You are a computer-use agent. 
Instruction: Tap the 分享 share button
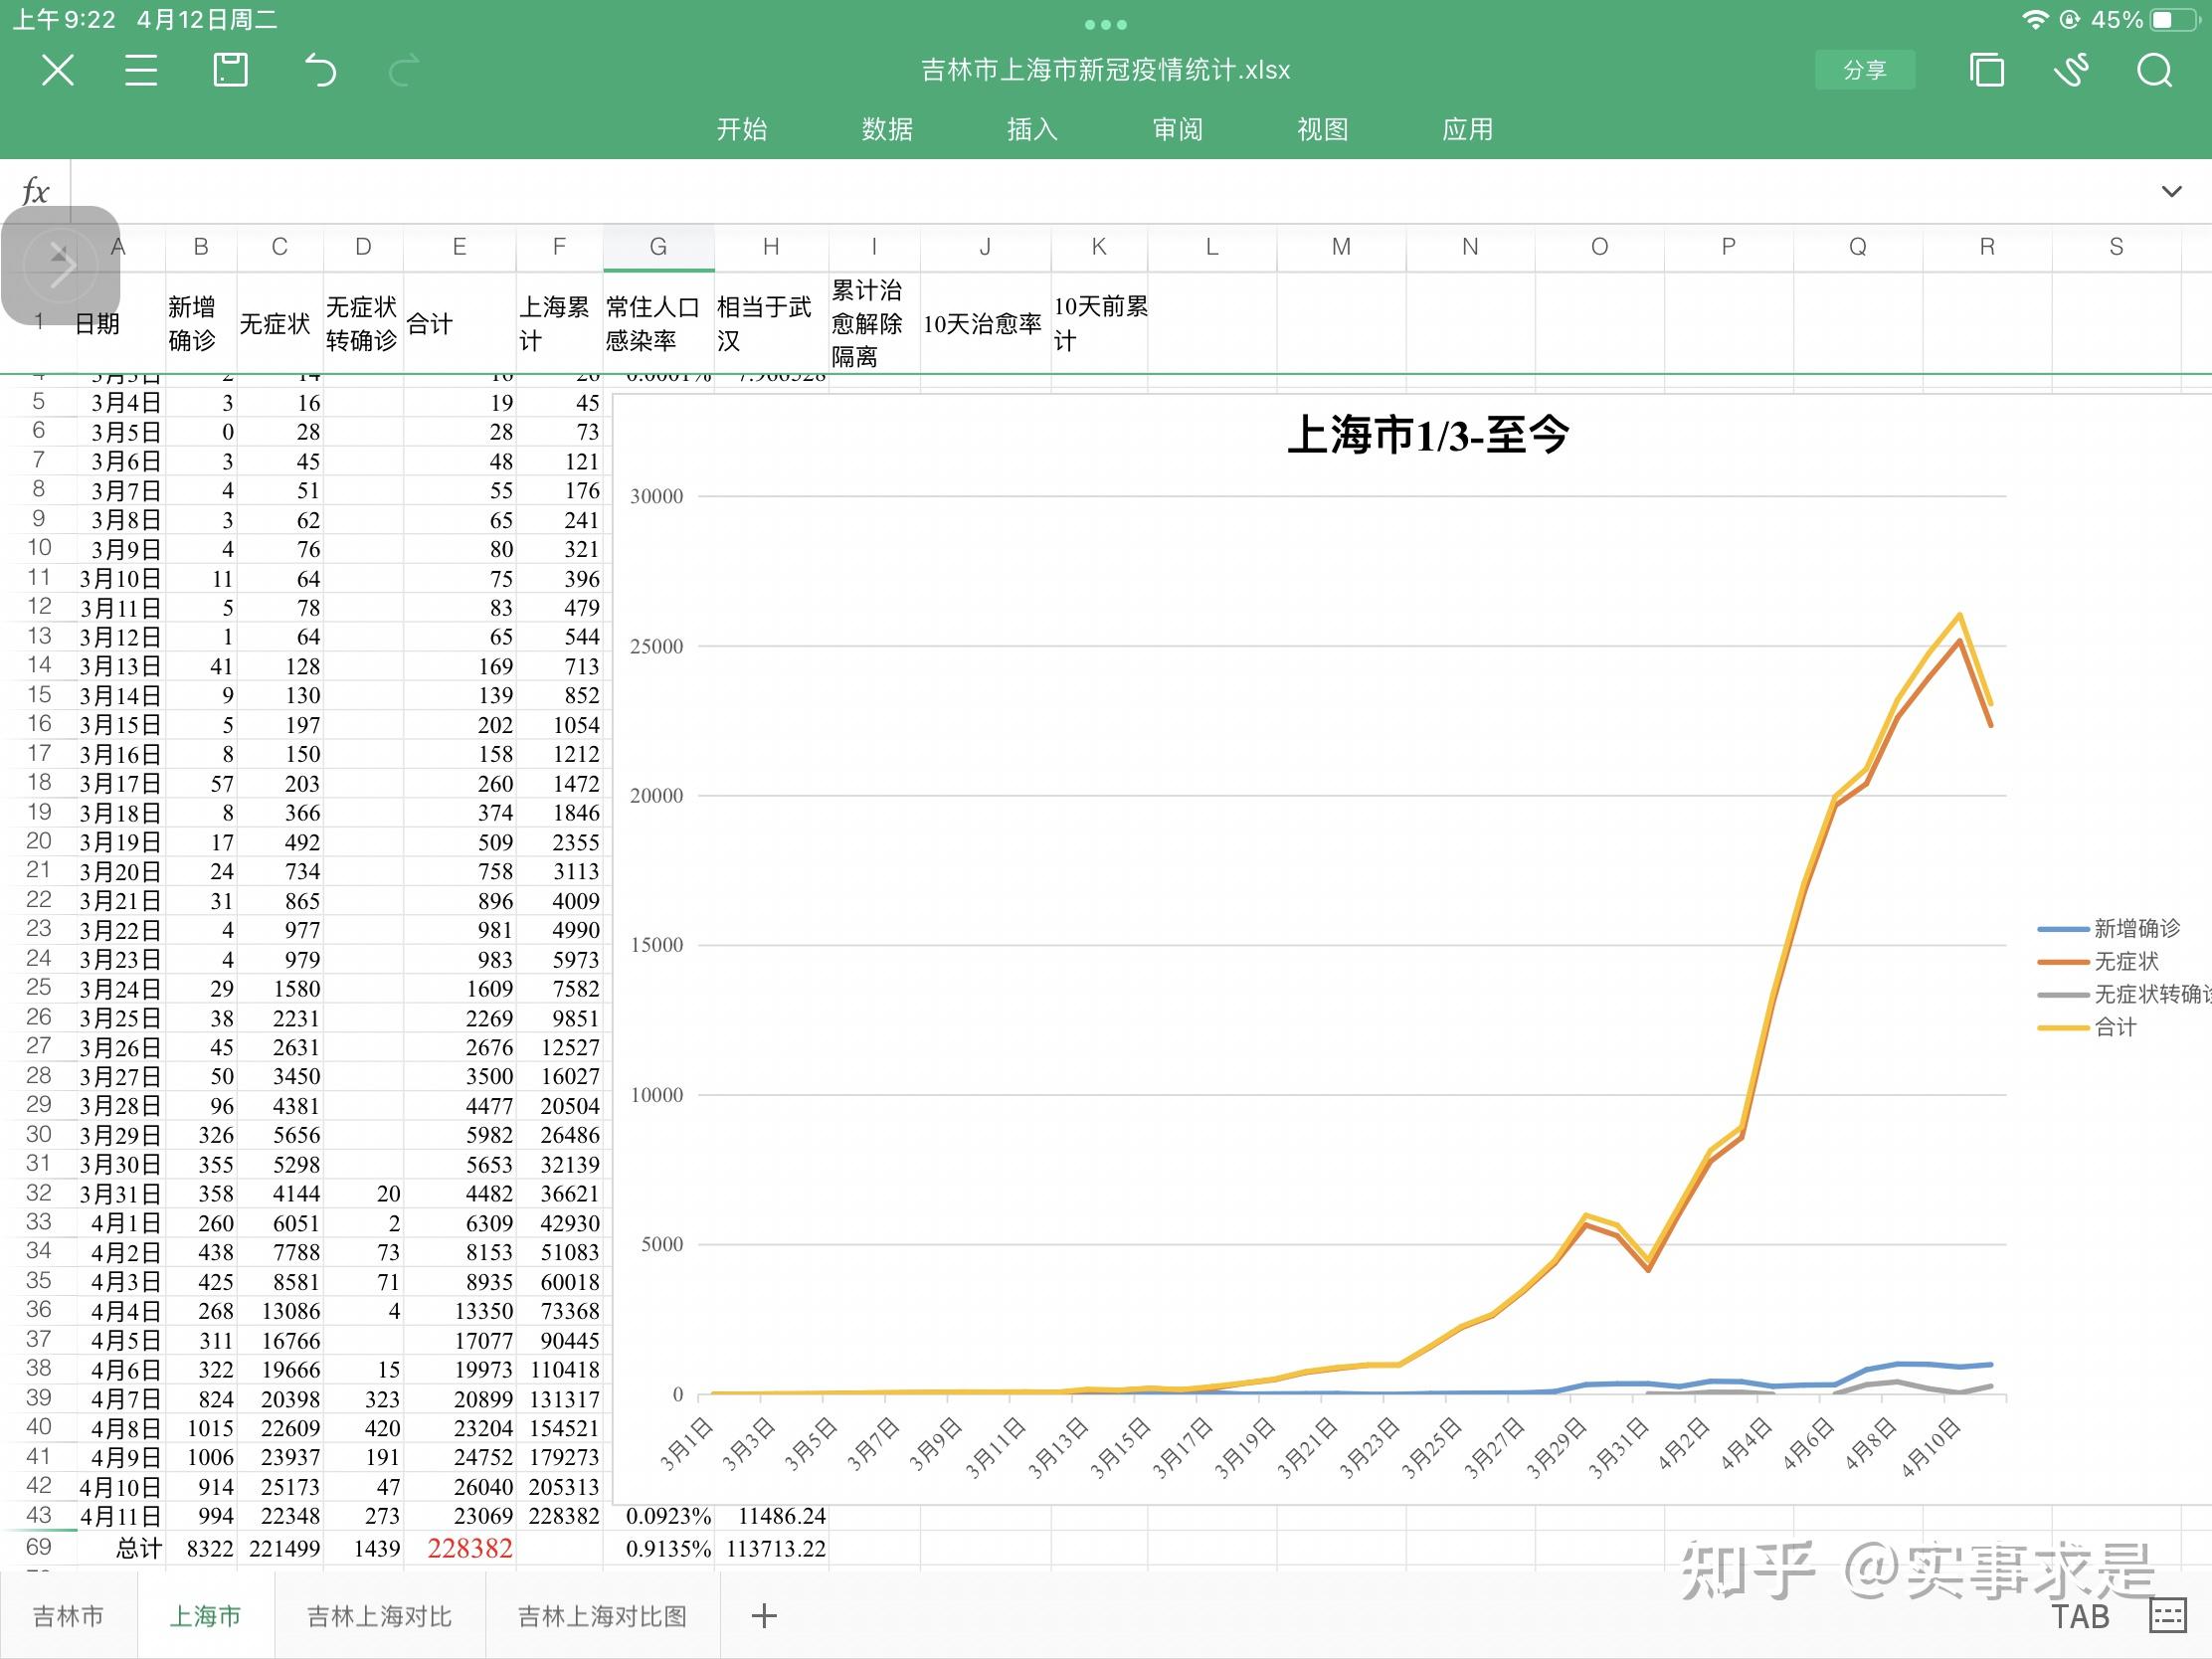pos(1865,70)
